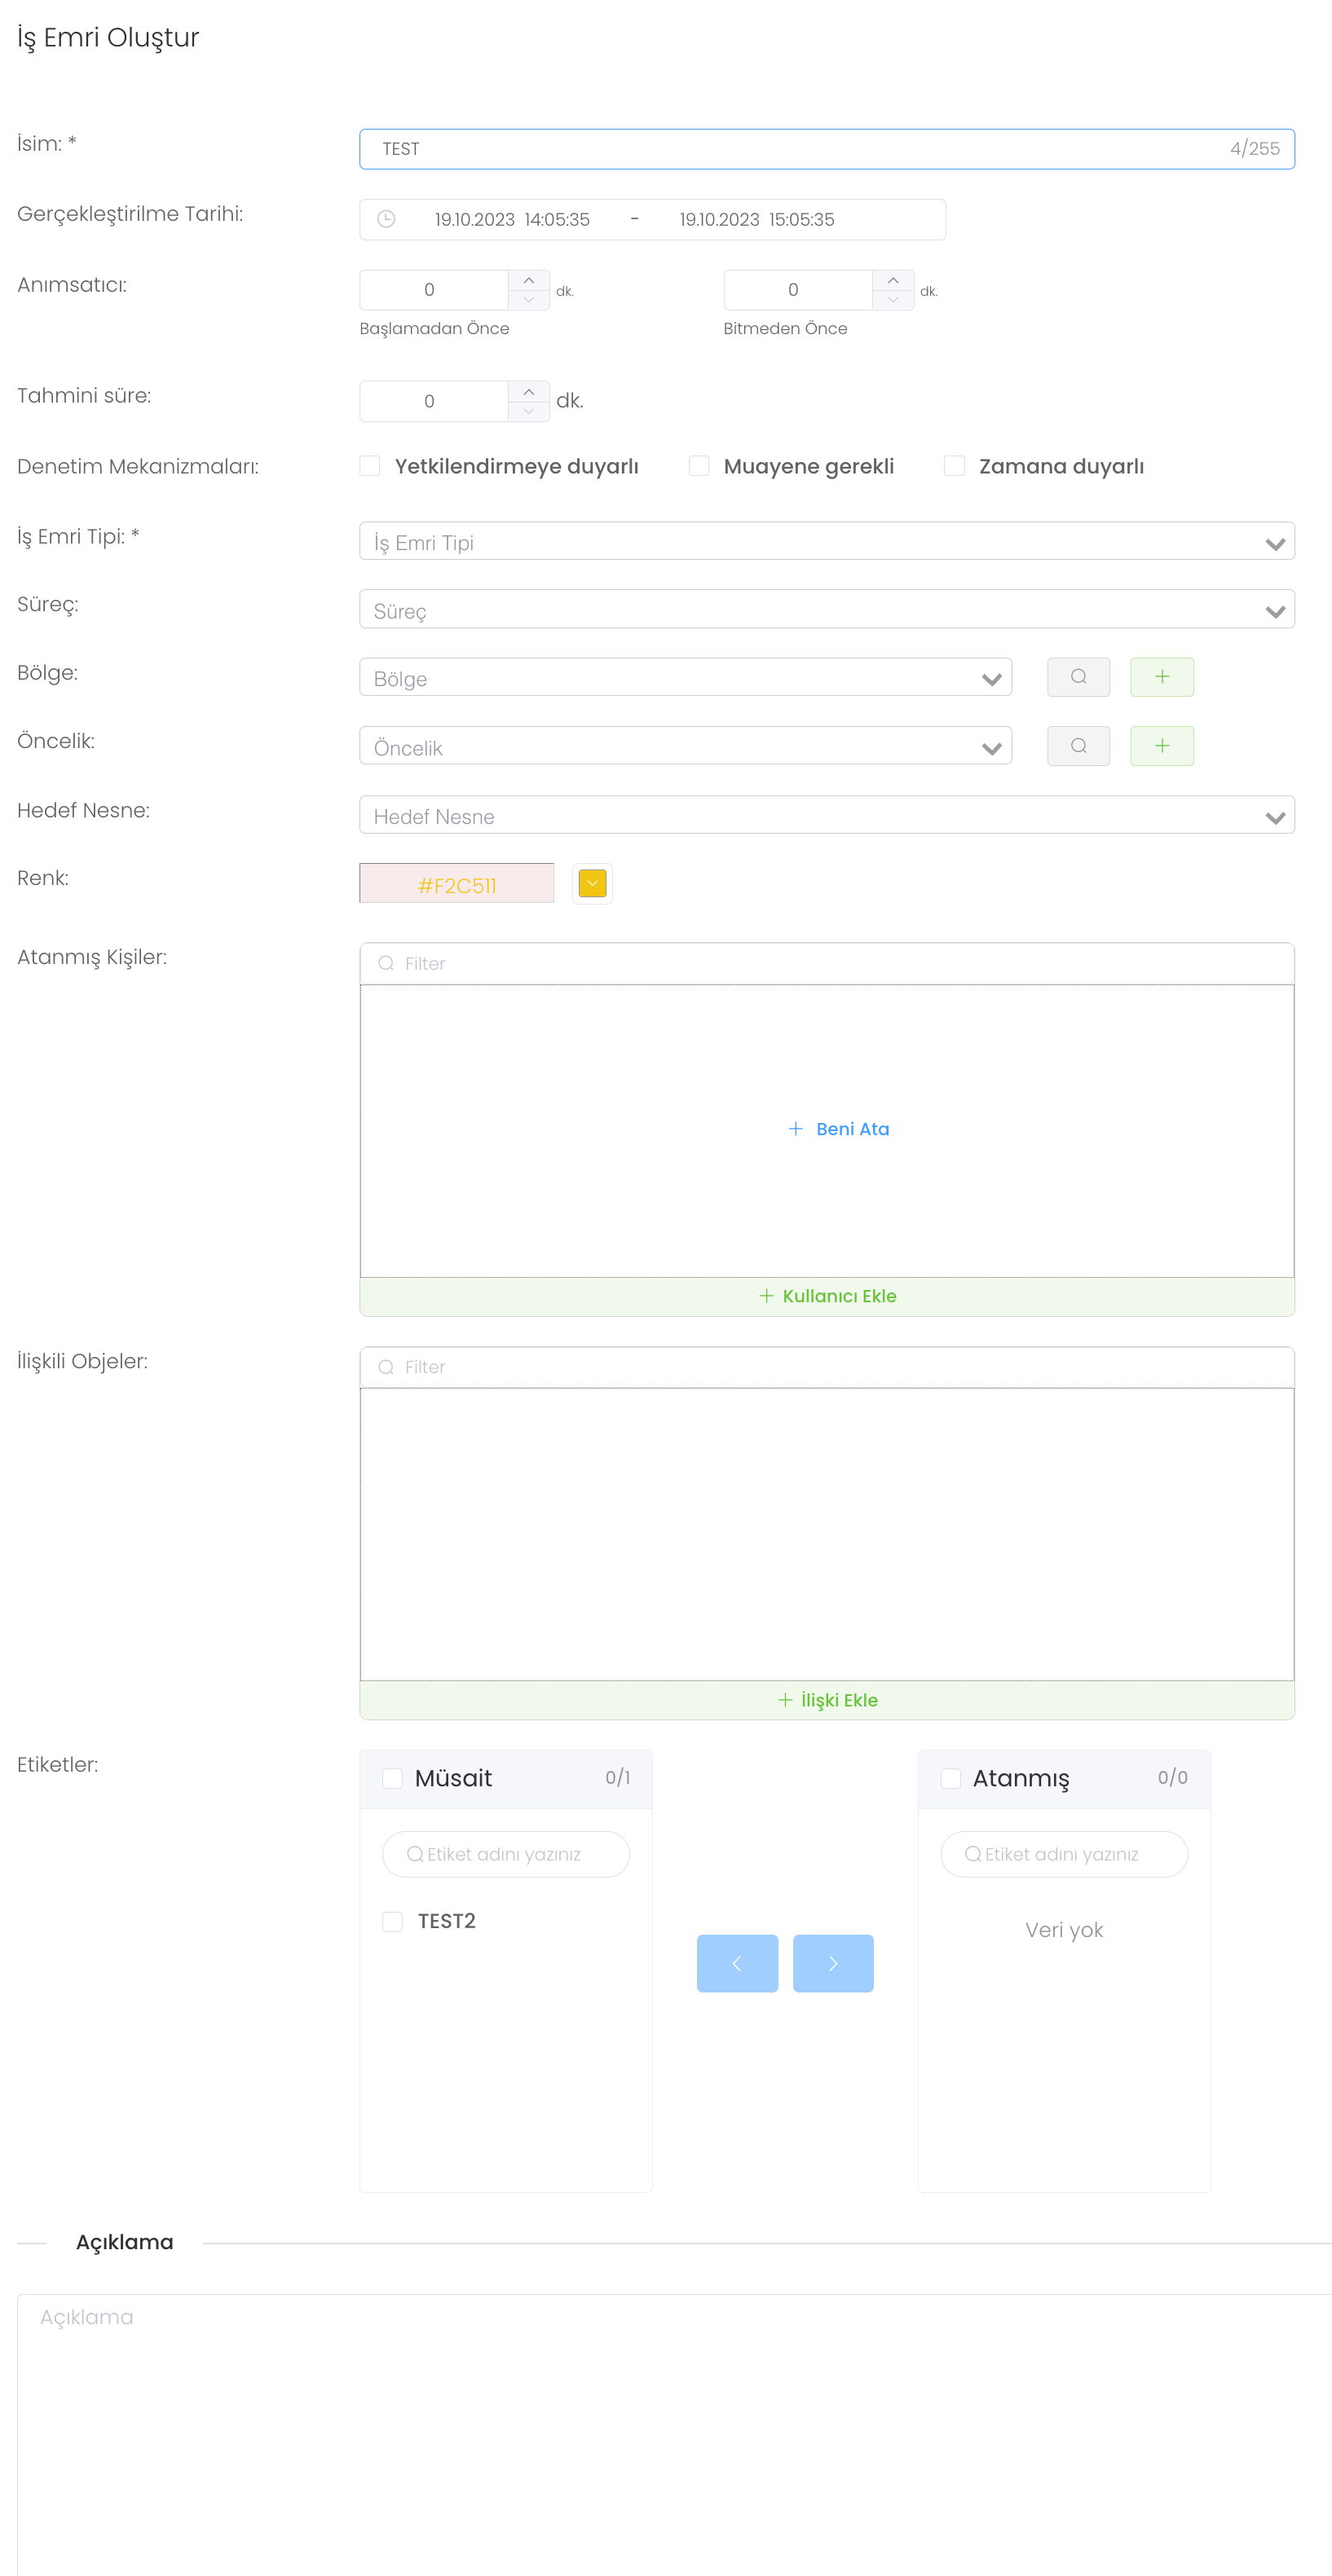Enable Yetkilendirmeye duyarlı checkbox
This screenshot has width=1332, height=2576.
(x=370, y=466)
